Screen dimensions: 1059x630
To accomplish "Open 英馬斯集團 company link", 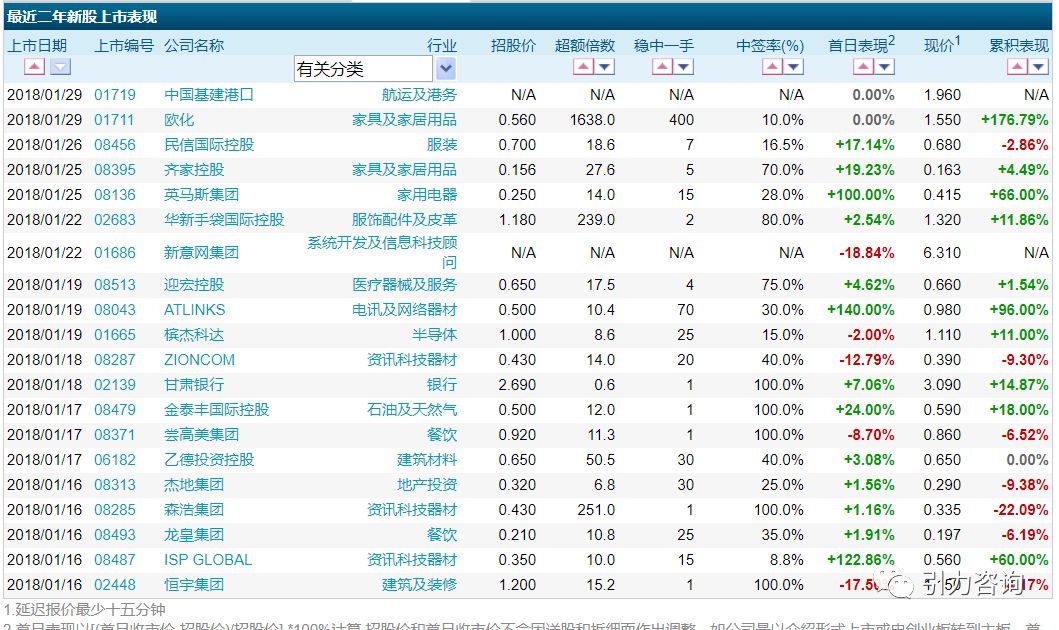I will click(201, 194).
